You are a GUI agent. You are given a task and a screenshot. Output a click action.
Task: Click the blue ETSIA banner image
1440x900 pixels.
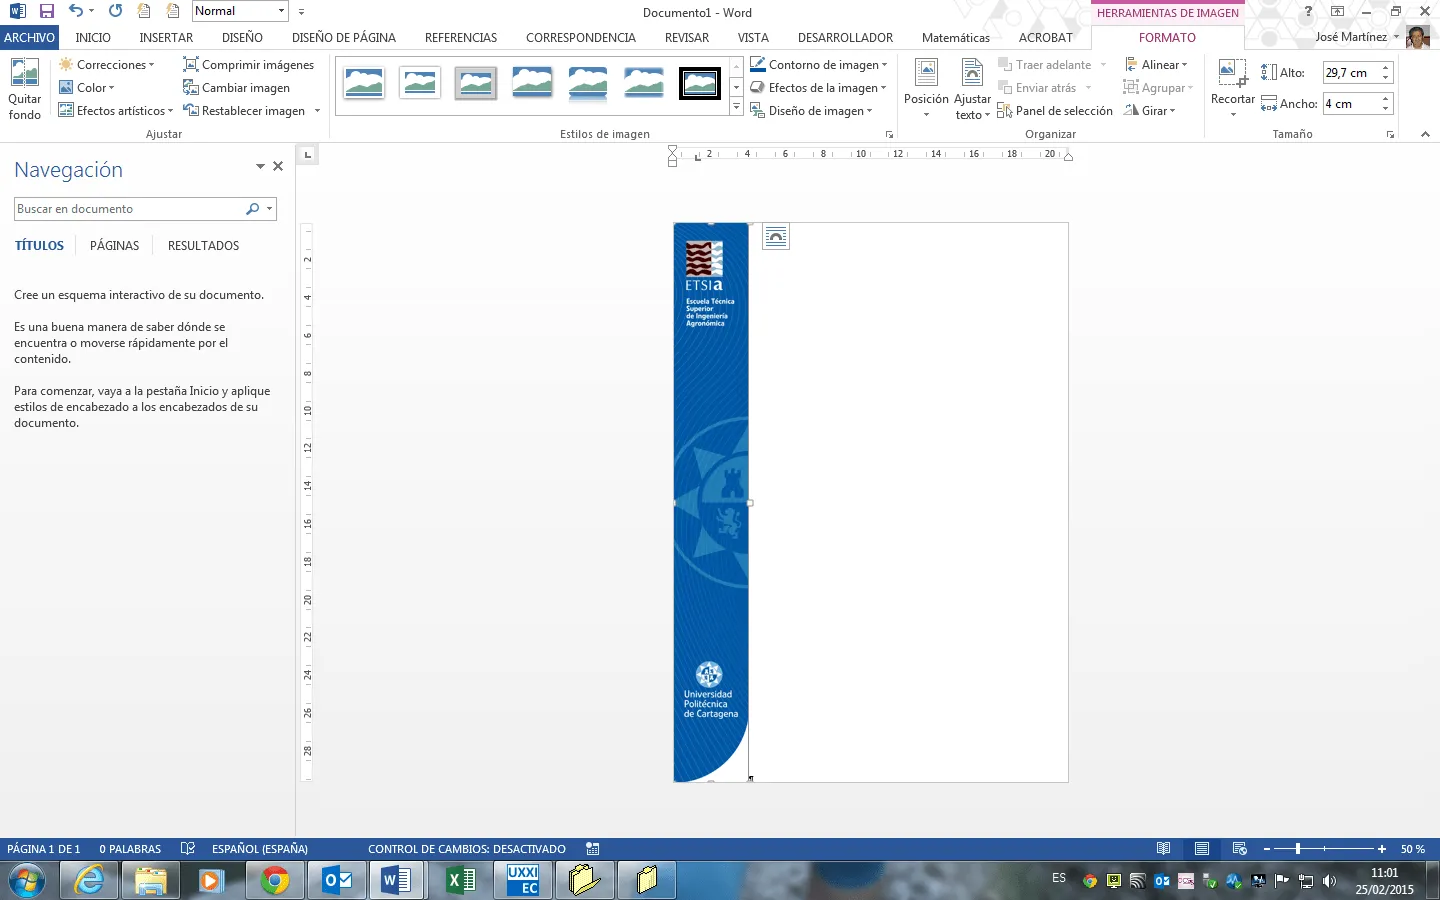pyautogui.click(x=711, y=502)
